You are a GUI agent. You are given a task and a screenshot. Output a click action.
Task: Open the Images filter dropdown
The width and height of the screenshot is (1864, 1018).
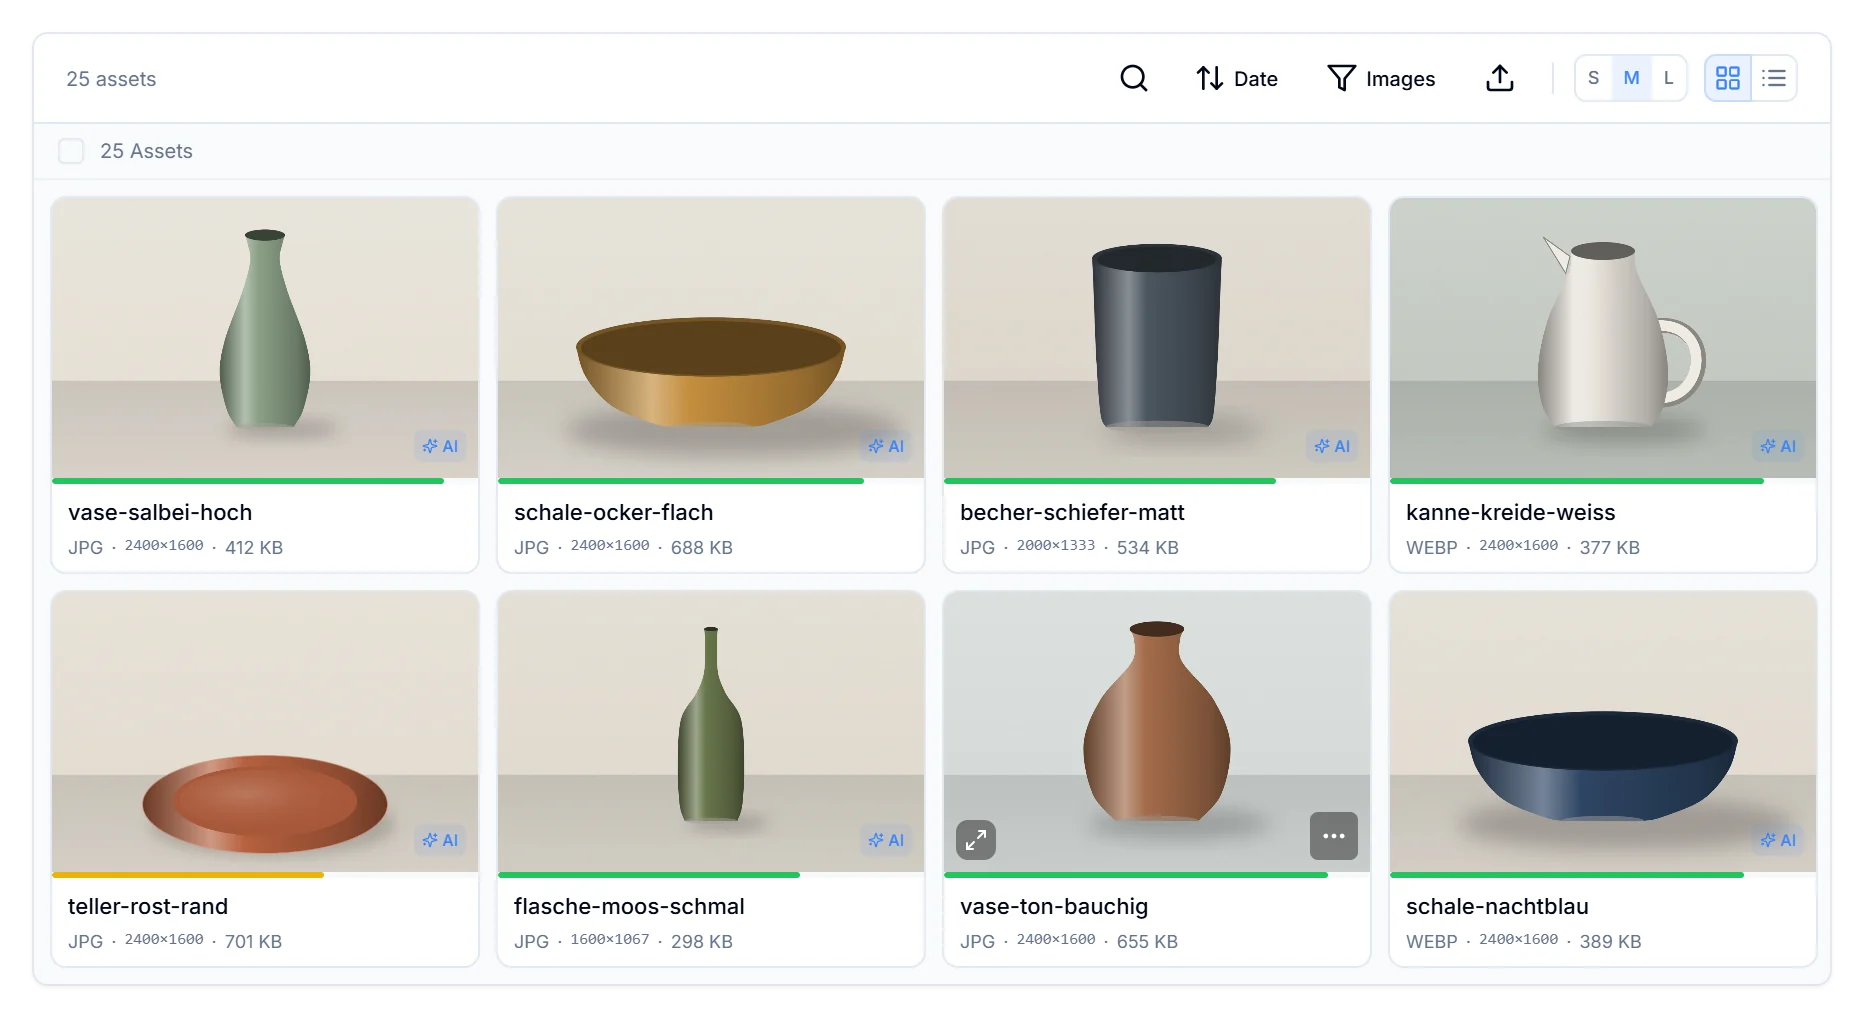1381,78
